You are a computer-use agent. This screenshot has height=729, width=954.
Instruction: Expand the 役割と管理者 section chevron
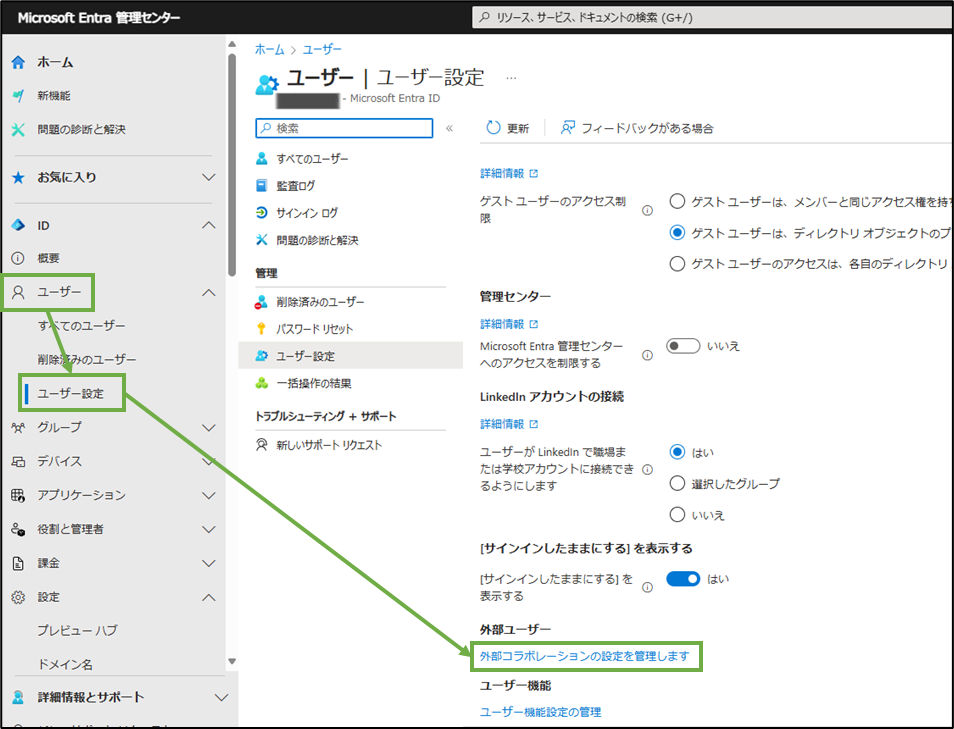tap(209, 529)
